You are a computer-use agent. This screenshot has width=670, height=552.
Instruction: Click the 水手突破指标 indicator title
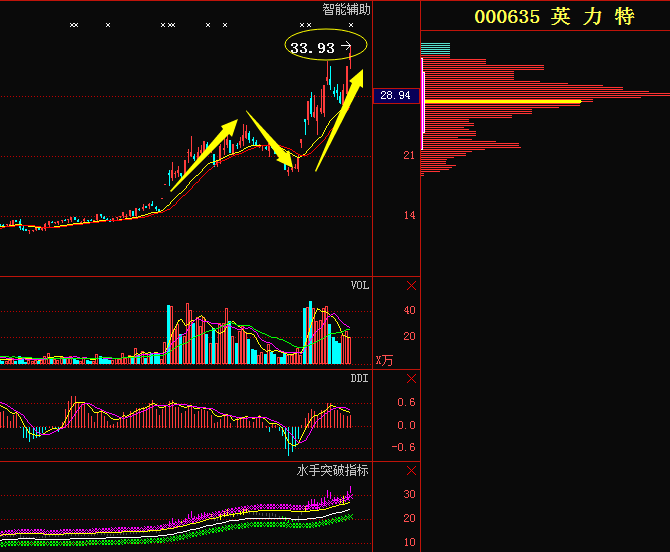[x=332, y=471]
